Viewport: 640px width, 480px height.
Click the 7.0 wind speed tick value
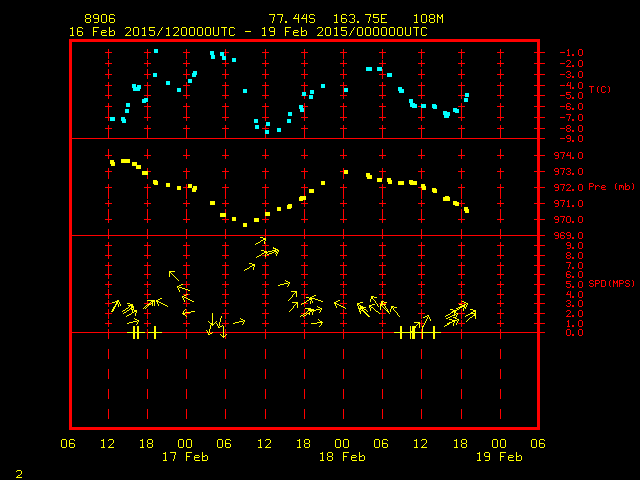[574, 266]
